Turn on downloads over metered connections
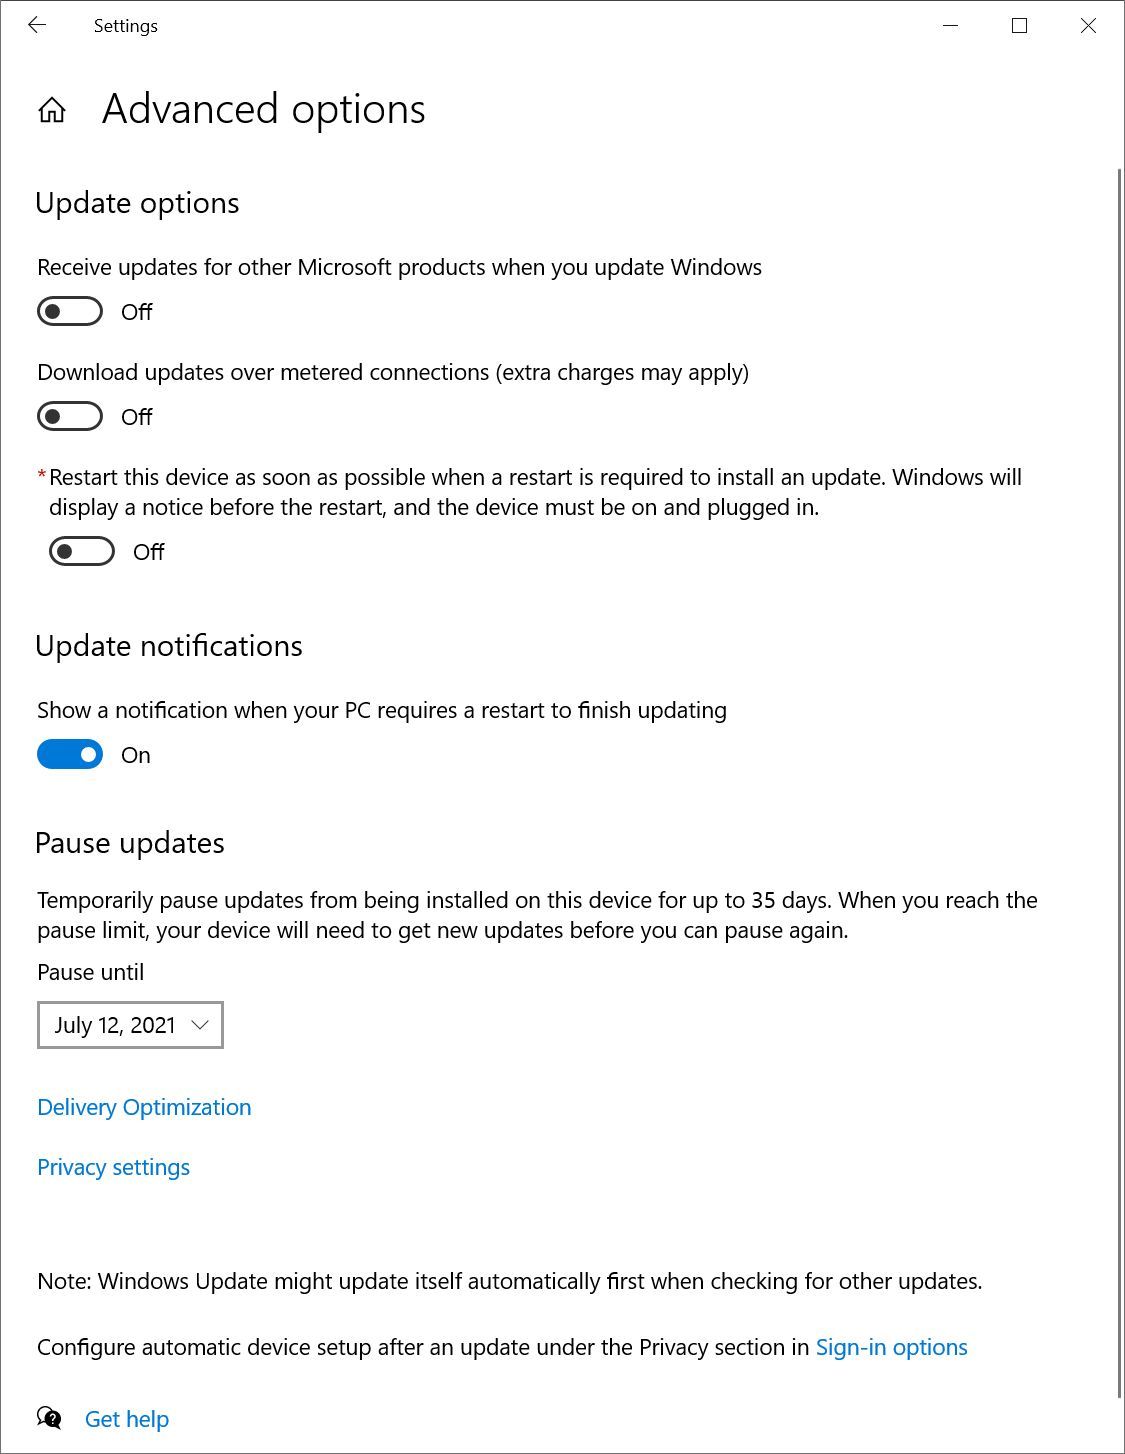Screen dimensions: 1125x1454 click(68, 416)
